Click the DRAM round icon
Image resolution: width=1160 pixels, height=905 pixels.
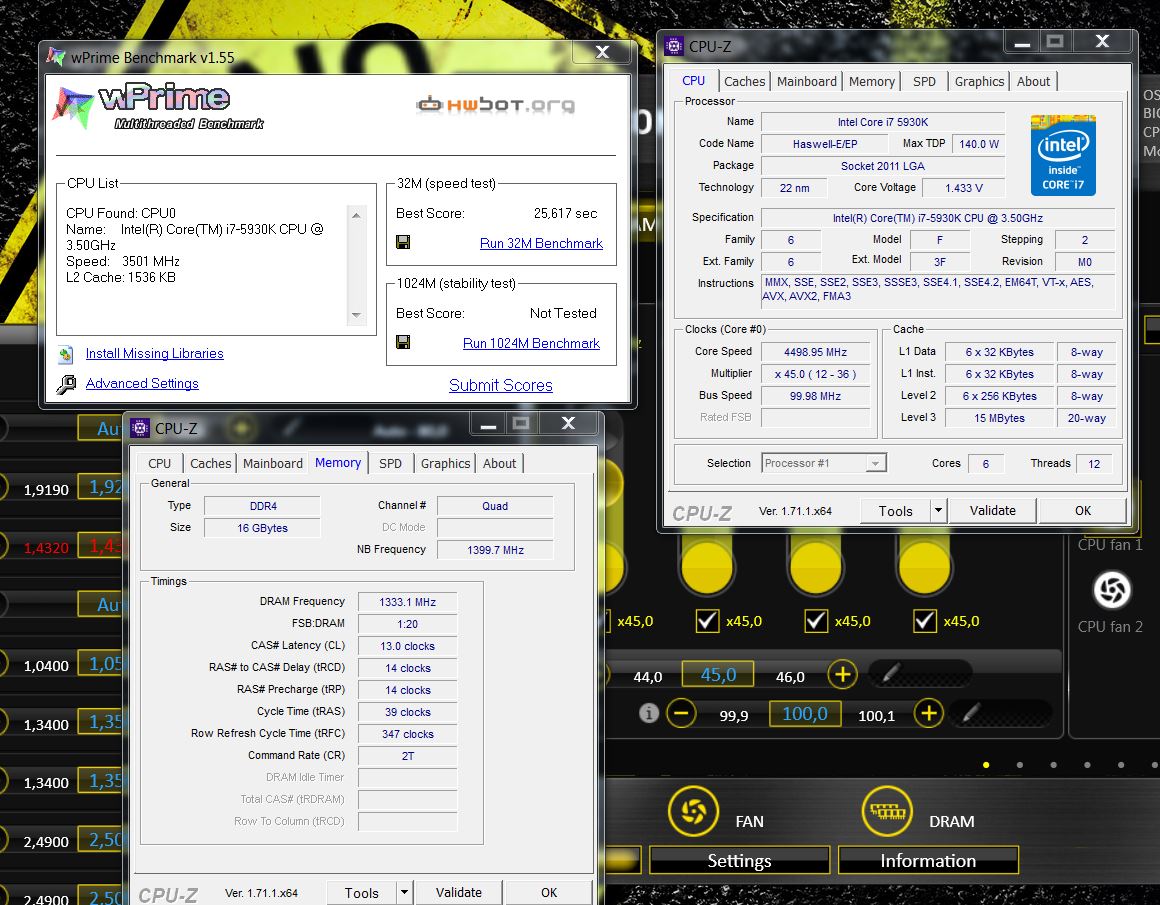tap(887, 812)
